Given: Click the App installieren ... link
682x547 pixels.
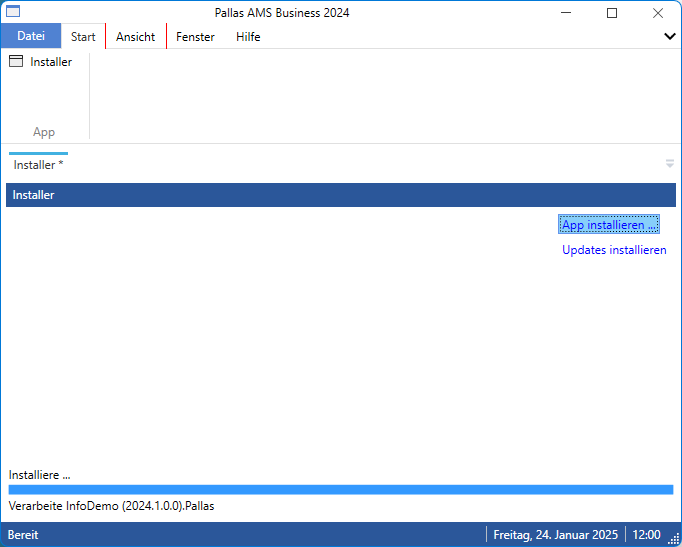Looking at the screenshot, I should (x=608, y=224).
